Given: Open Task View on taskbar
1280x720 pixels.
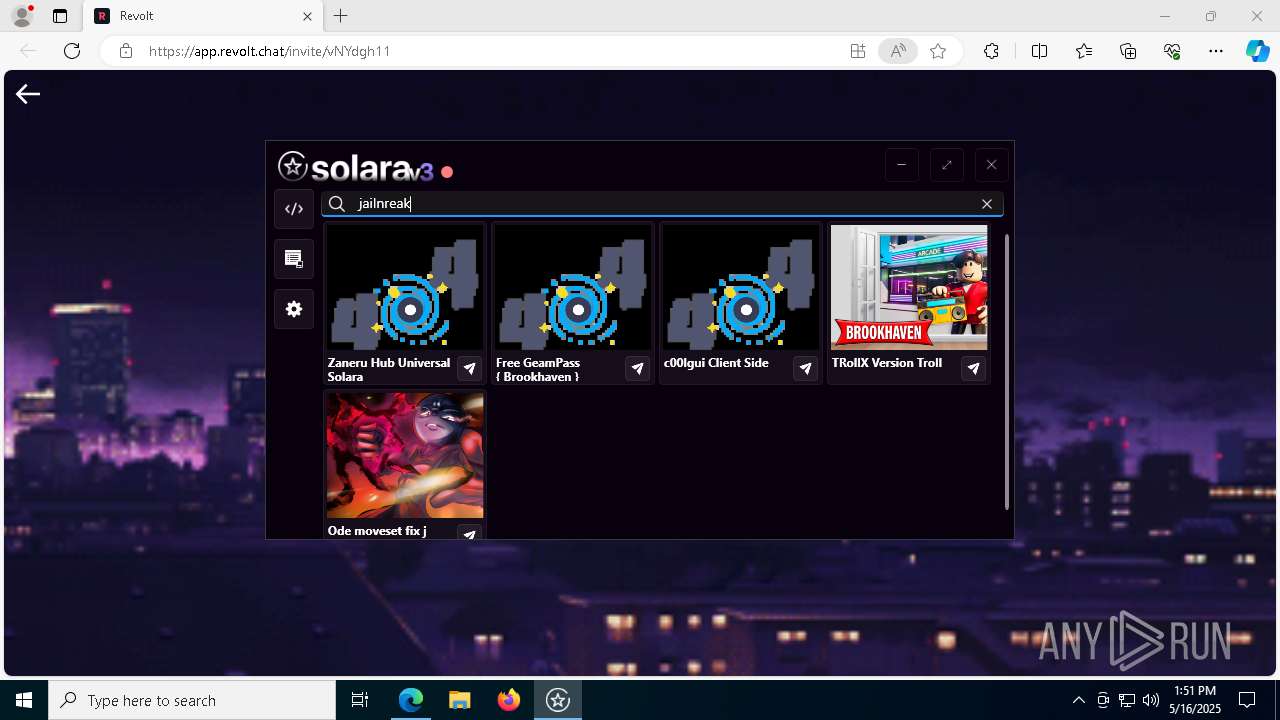Looking at the screenshot, I should point(360,700).
